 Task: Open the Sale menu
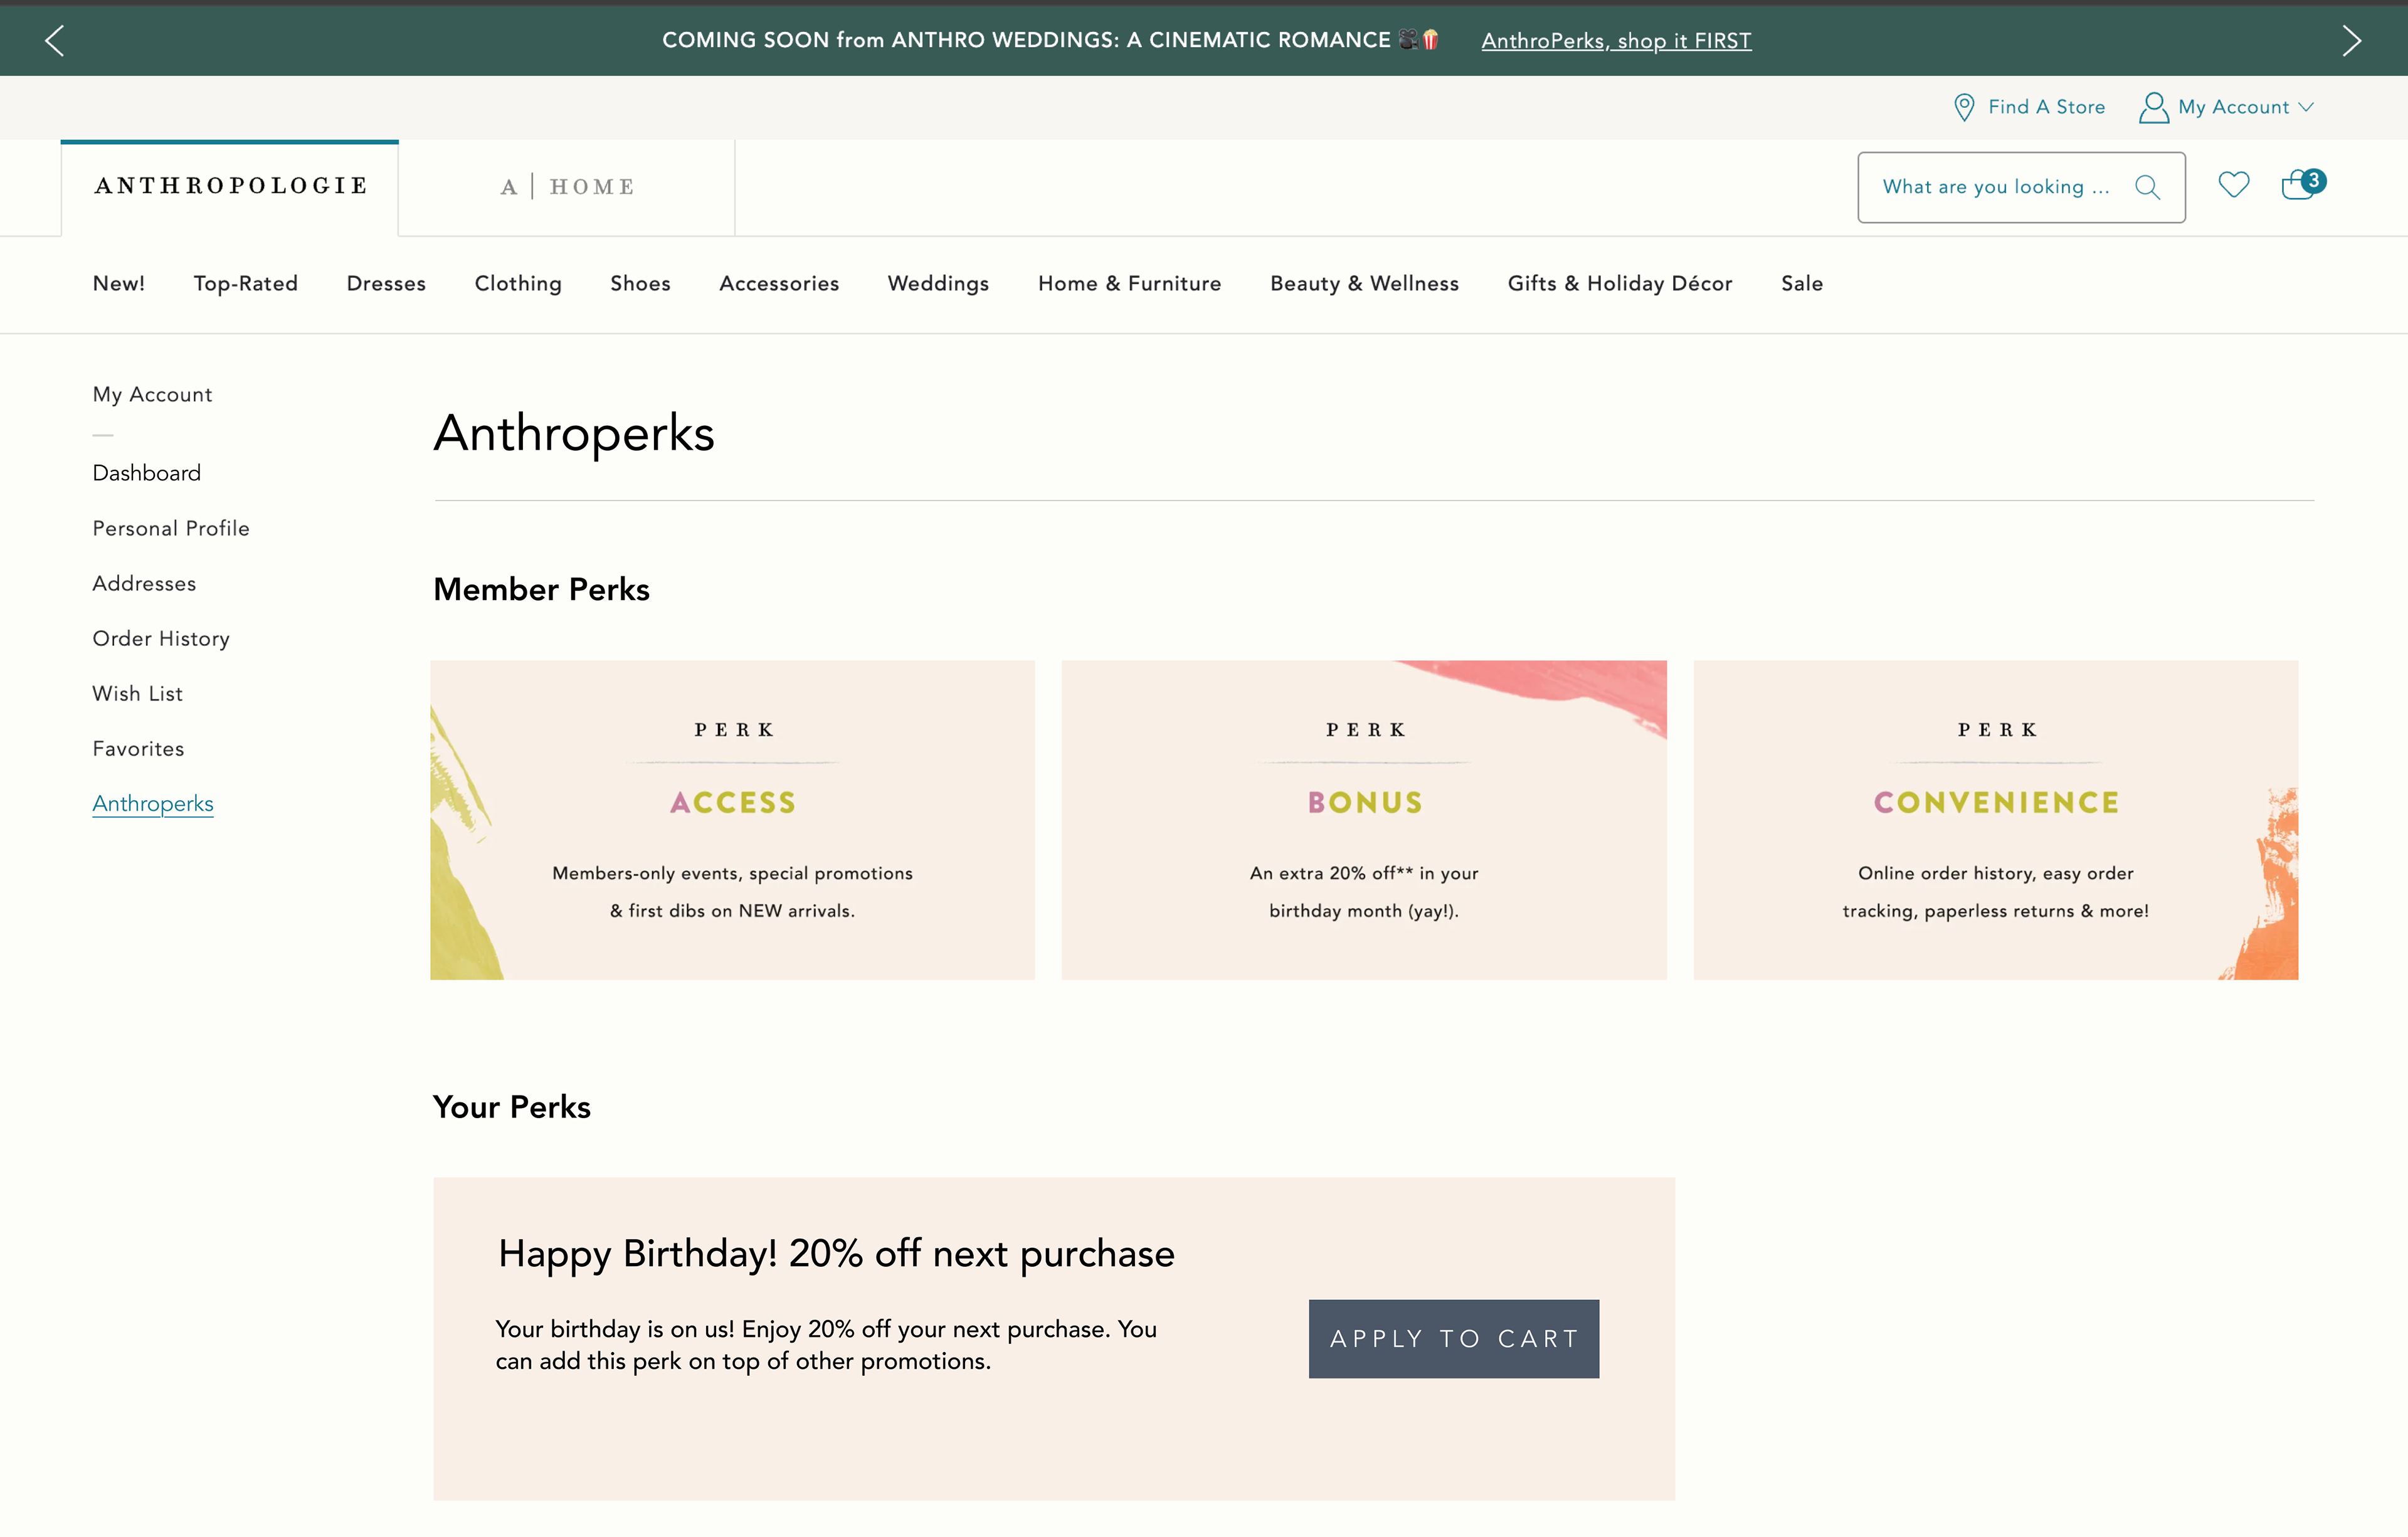(x=1801, y=284)
